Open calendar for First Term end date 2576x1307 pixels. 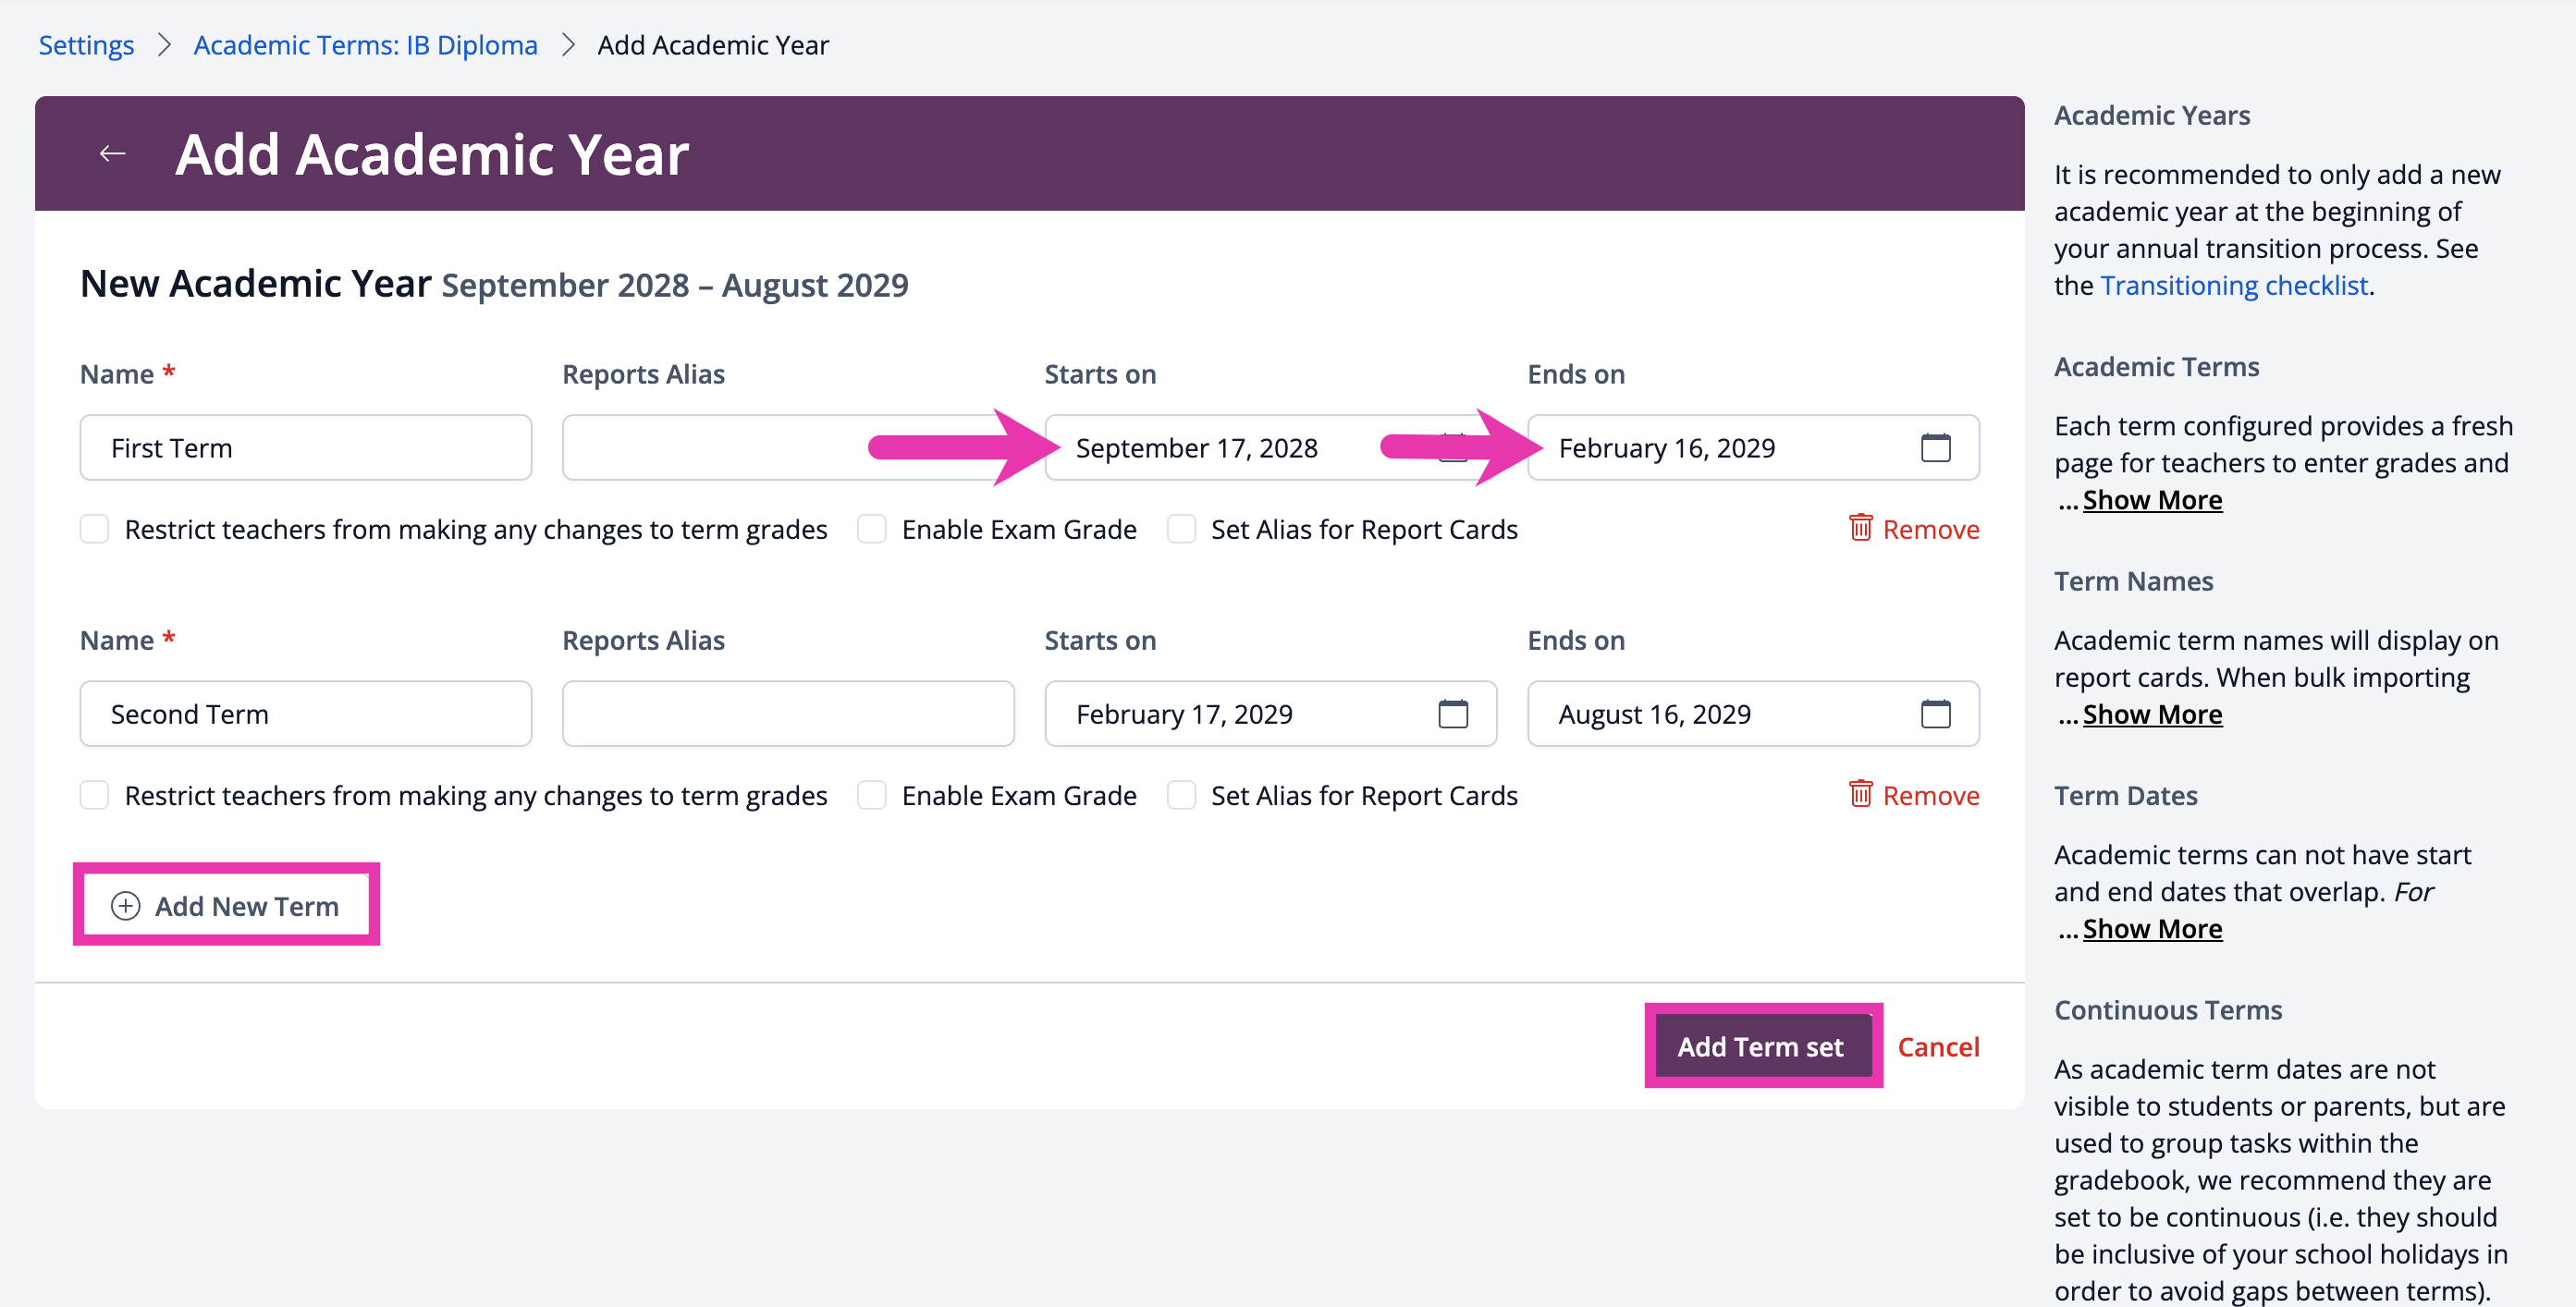1935,447
